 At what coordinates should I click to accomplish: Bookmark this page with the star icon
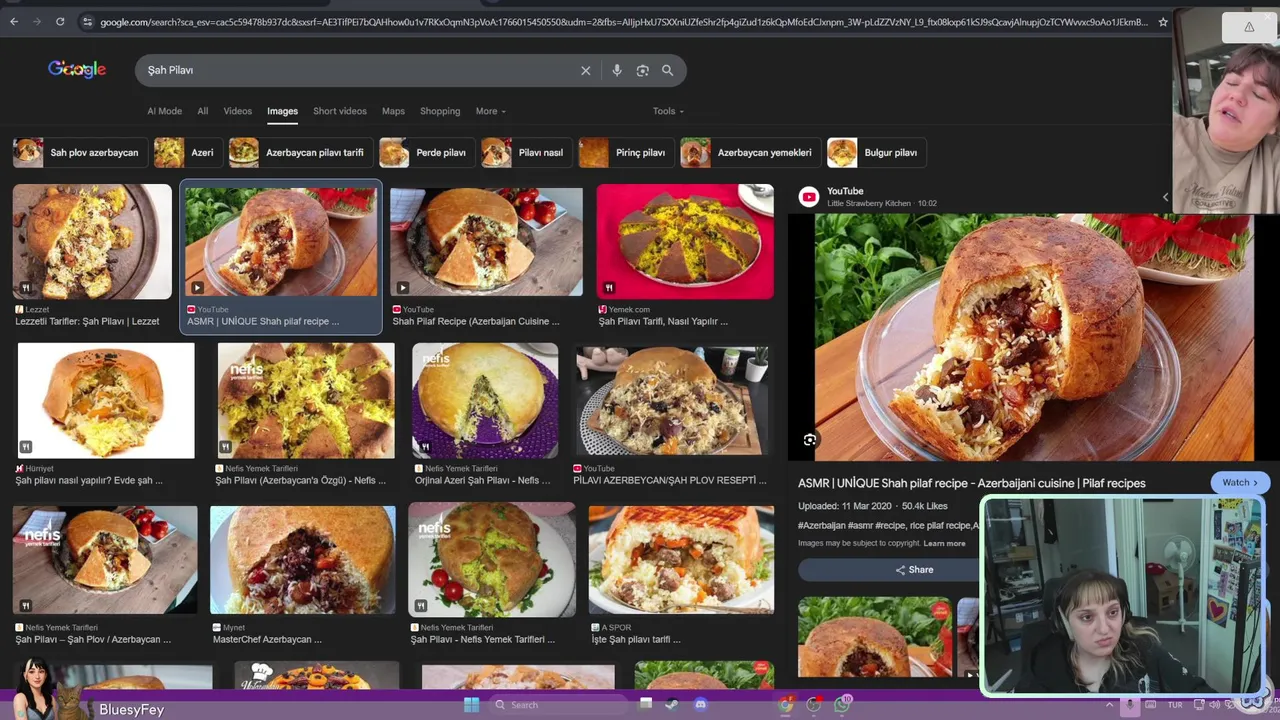pos(1163,21)
